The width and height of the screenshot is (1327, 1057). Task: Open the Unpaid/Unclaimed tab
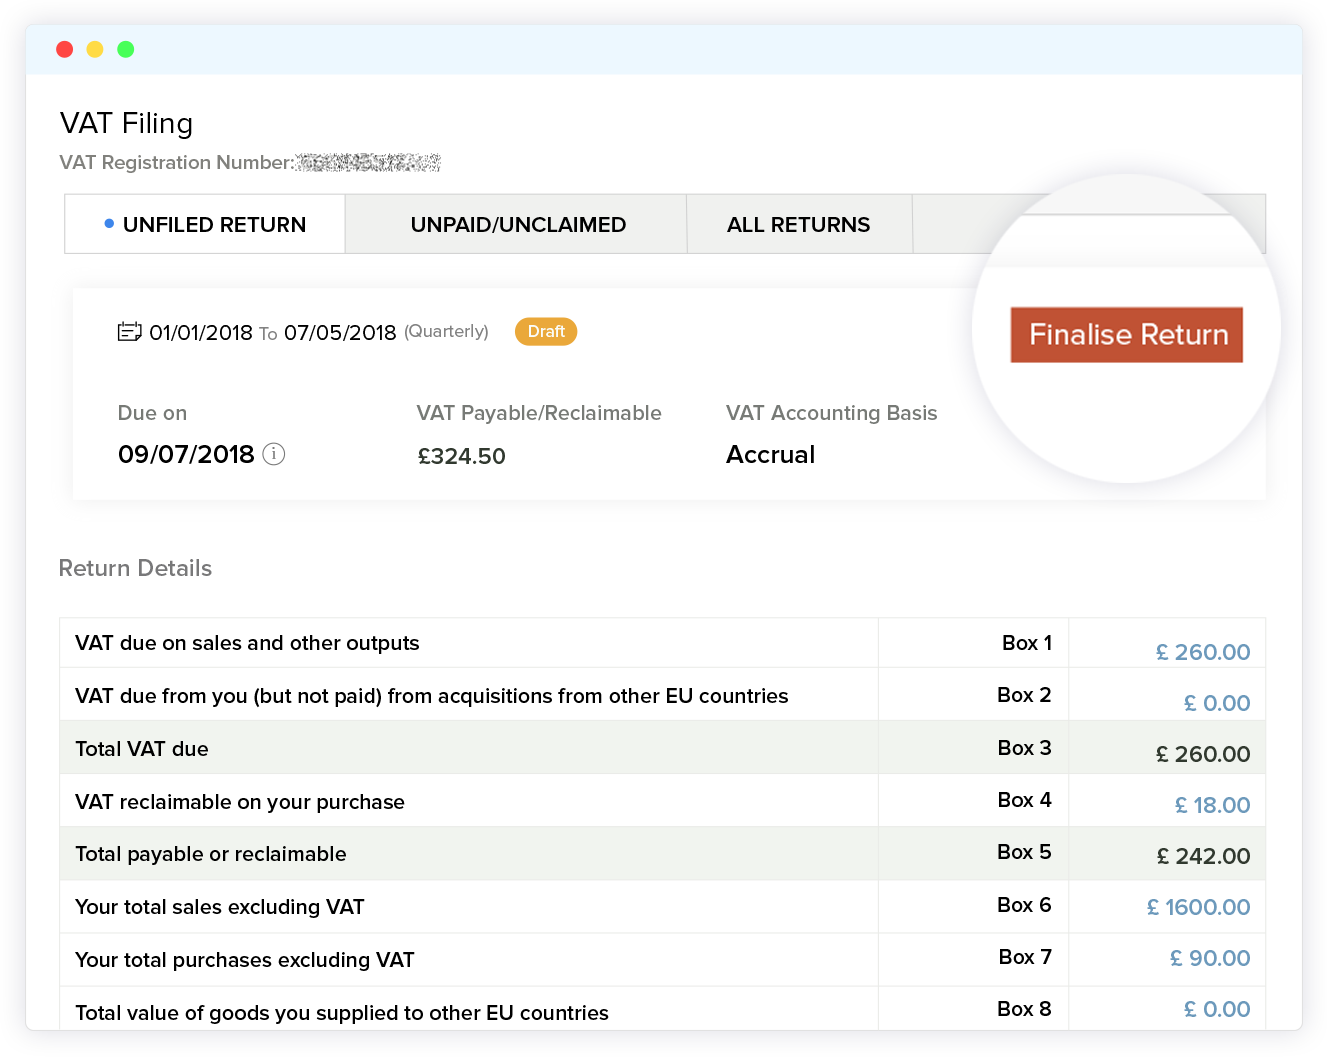tap(517, 224)
